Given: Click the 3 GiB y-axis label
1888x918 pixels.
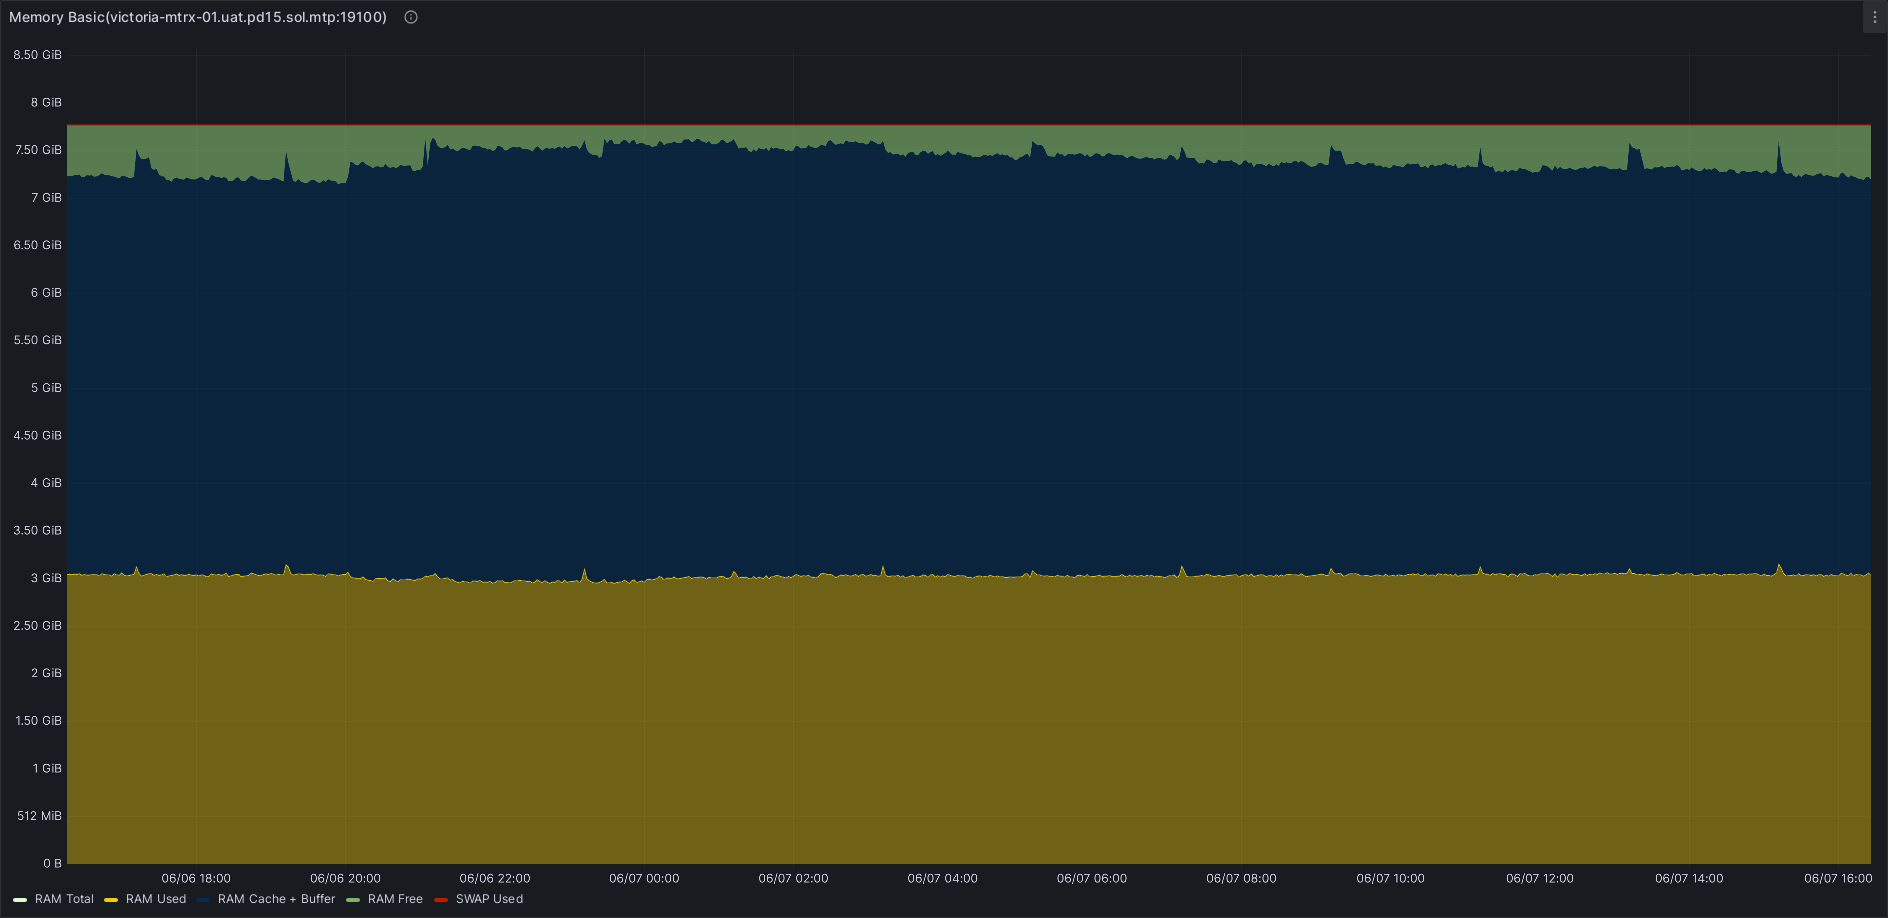Looking at the screenshot, I should [x=46, y=578].
